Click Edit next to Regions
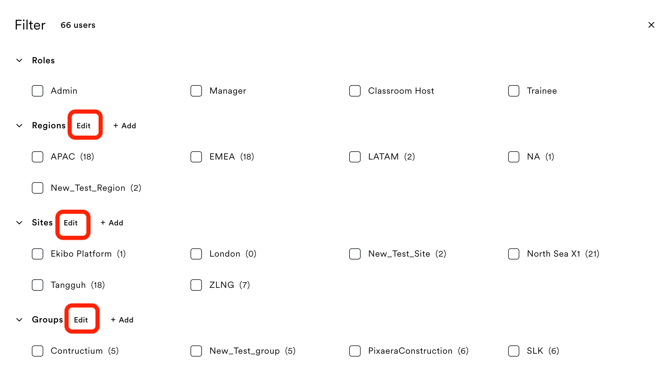Screen dimensions: 670x373 84,126
